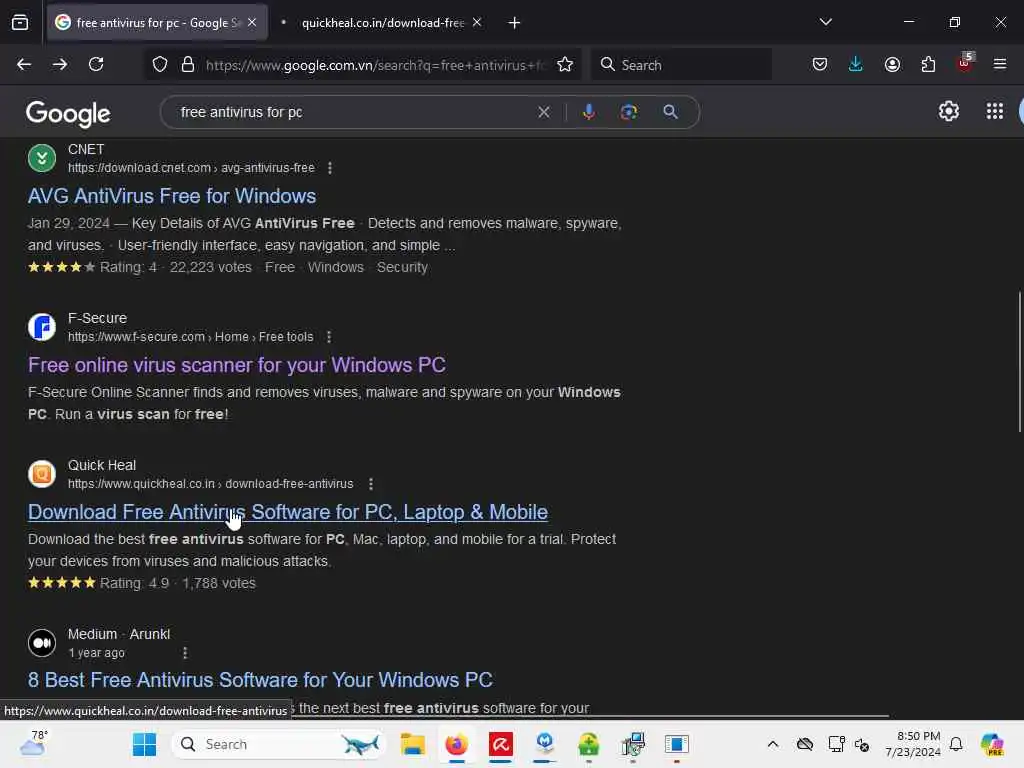Open more options for Quick Heal result
Image resolution: width=1024 pixels, height=768 pixels.
(x=371, y=484)
